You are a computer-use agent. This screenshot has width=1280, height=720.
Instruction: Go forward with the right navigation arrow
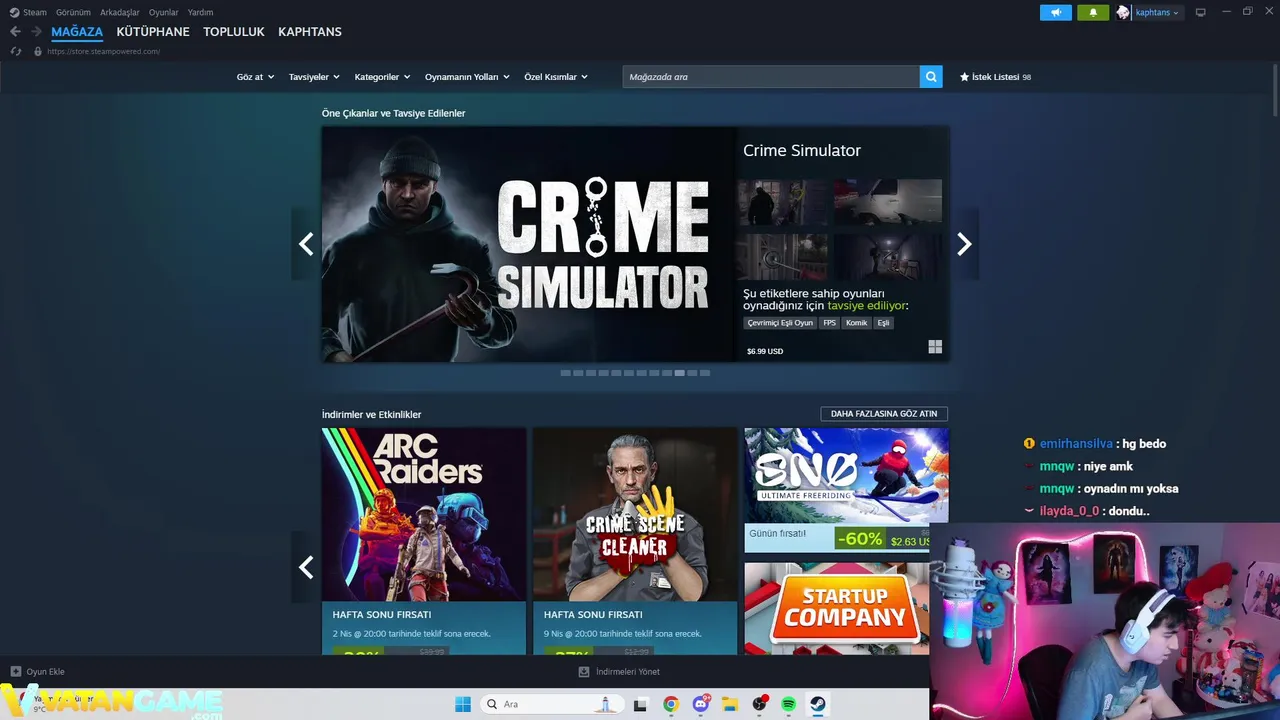(36, 32)
